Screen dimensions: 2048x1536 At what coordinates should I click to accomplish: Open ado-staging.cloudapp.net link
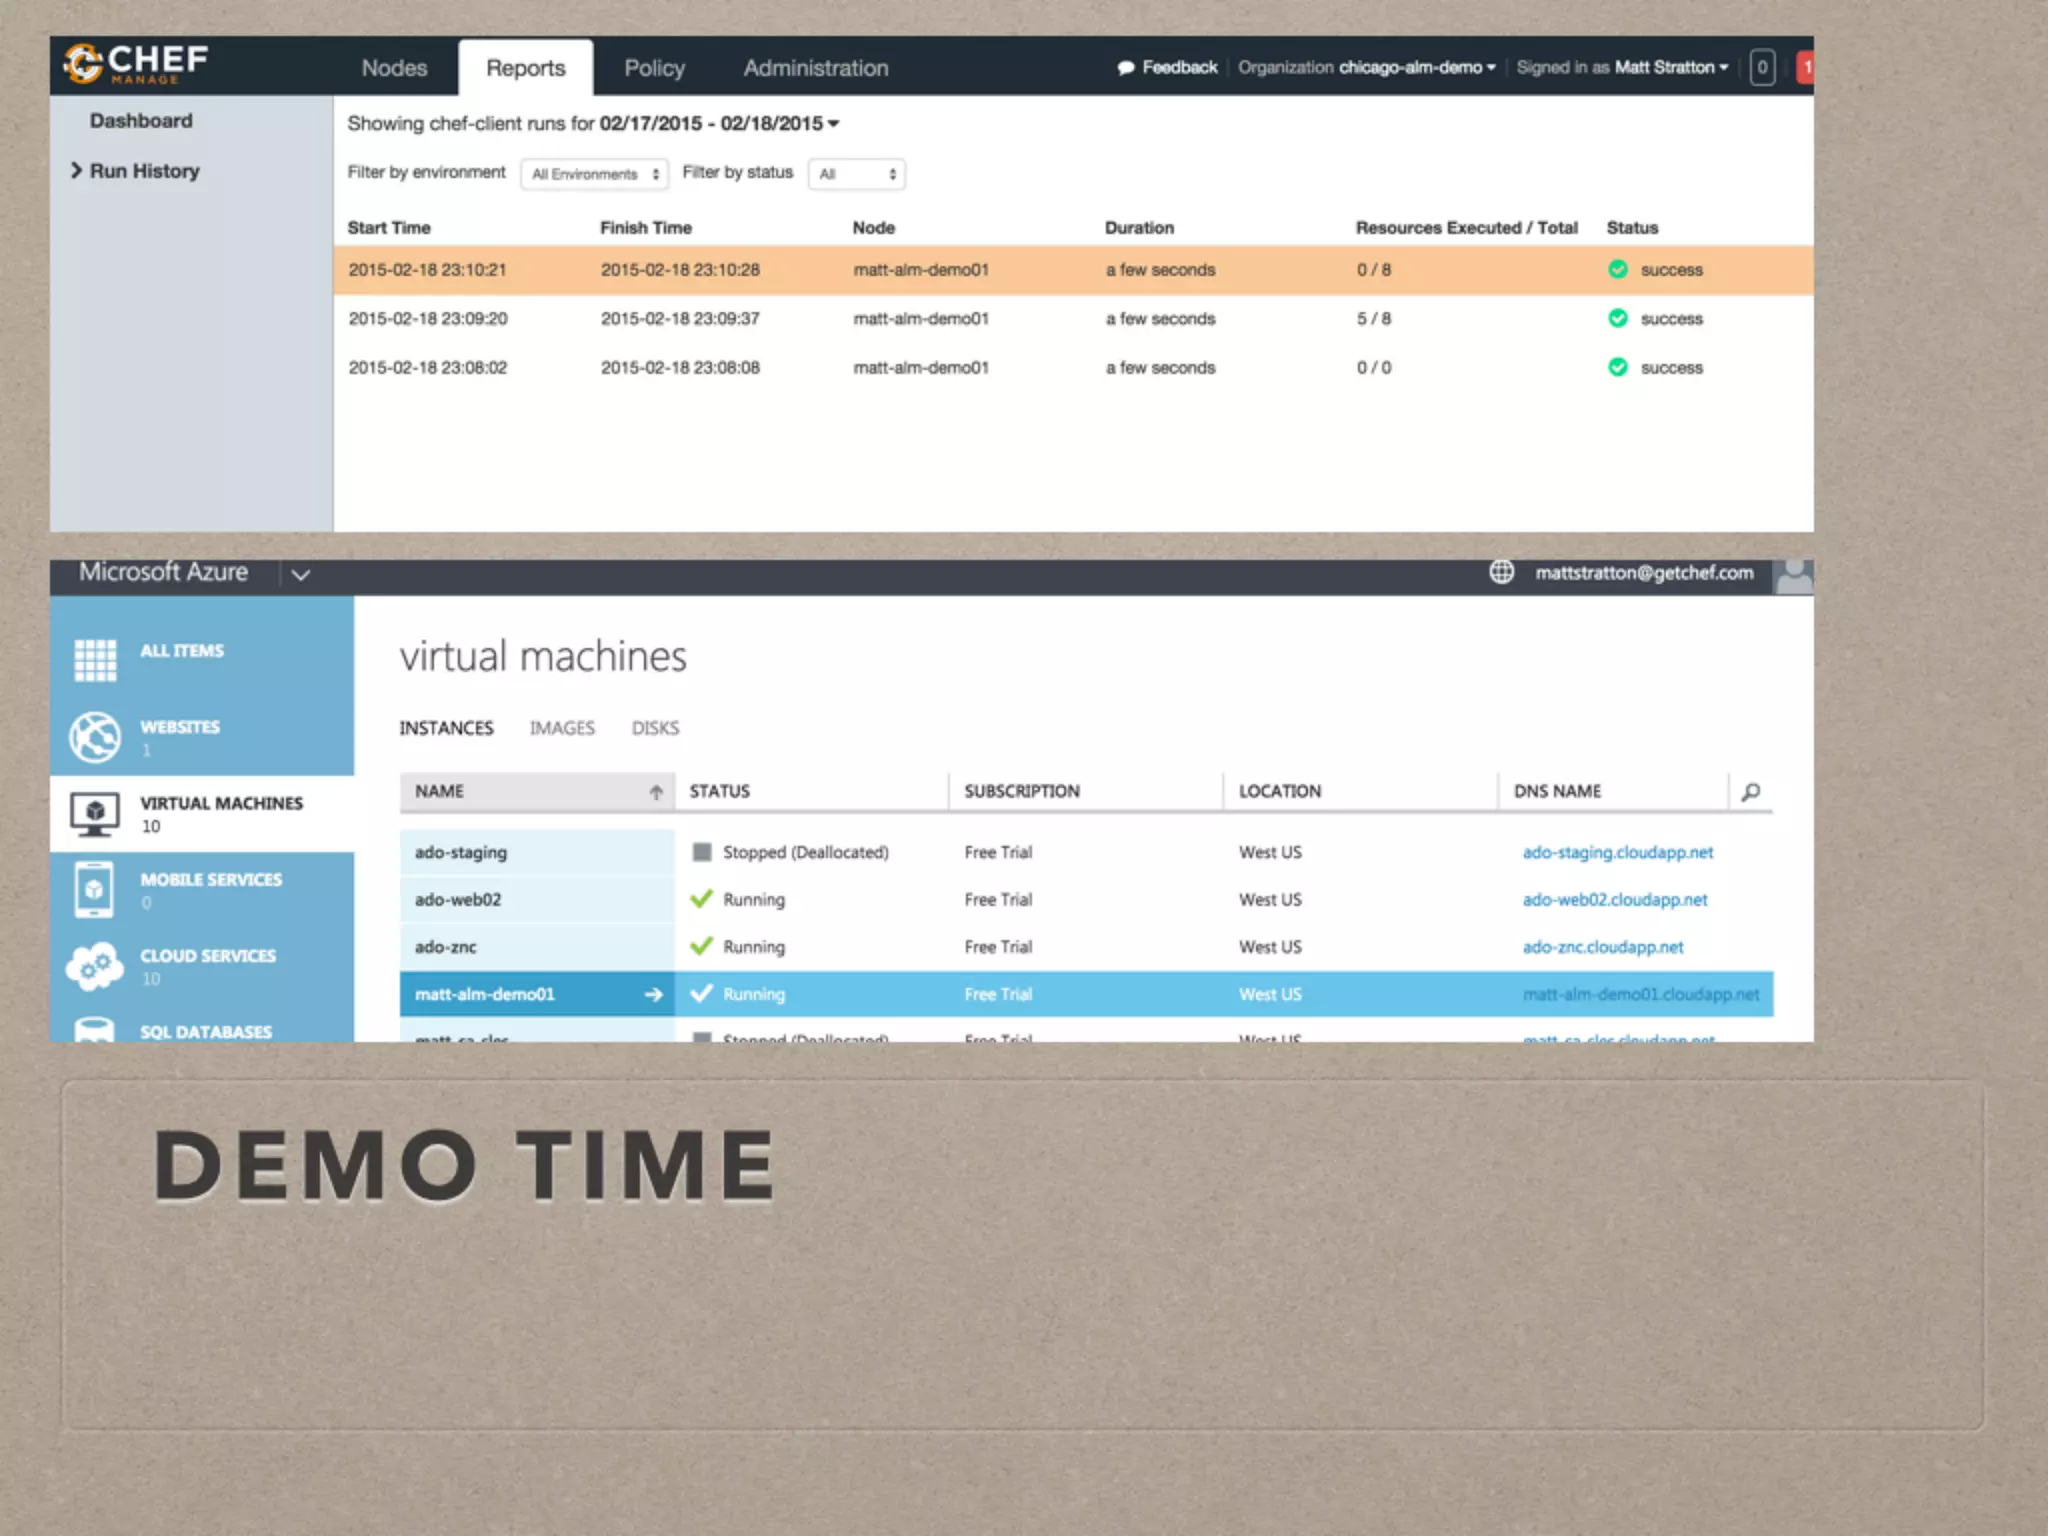pos(1617,852)
